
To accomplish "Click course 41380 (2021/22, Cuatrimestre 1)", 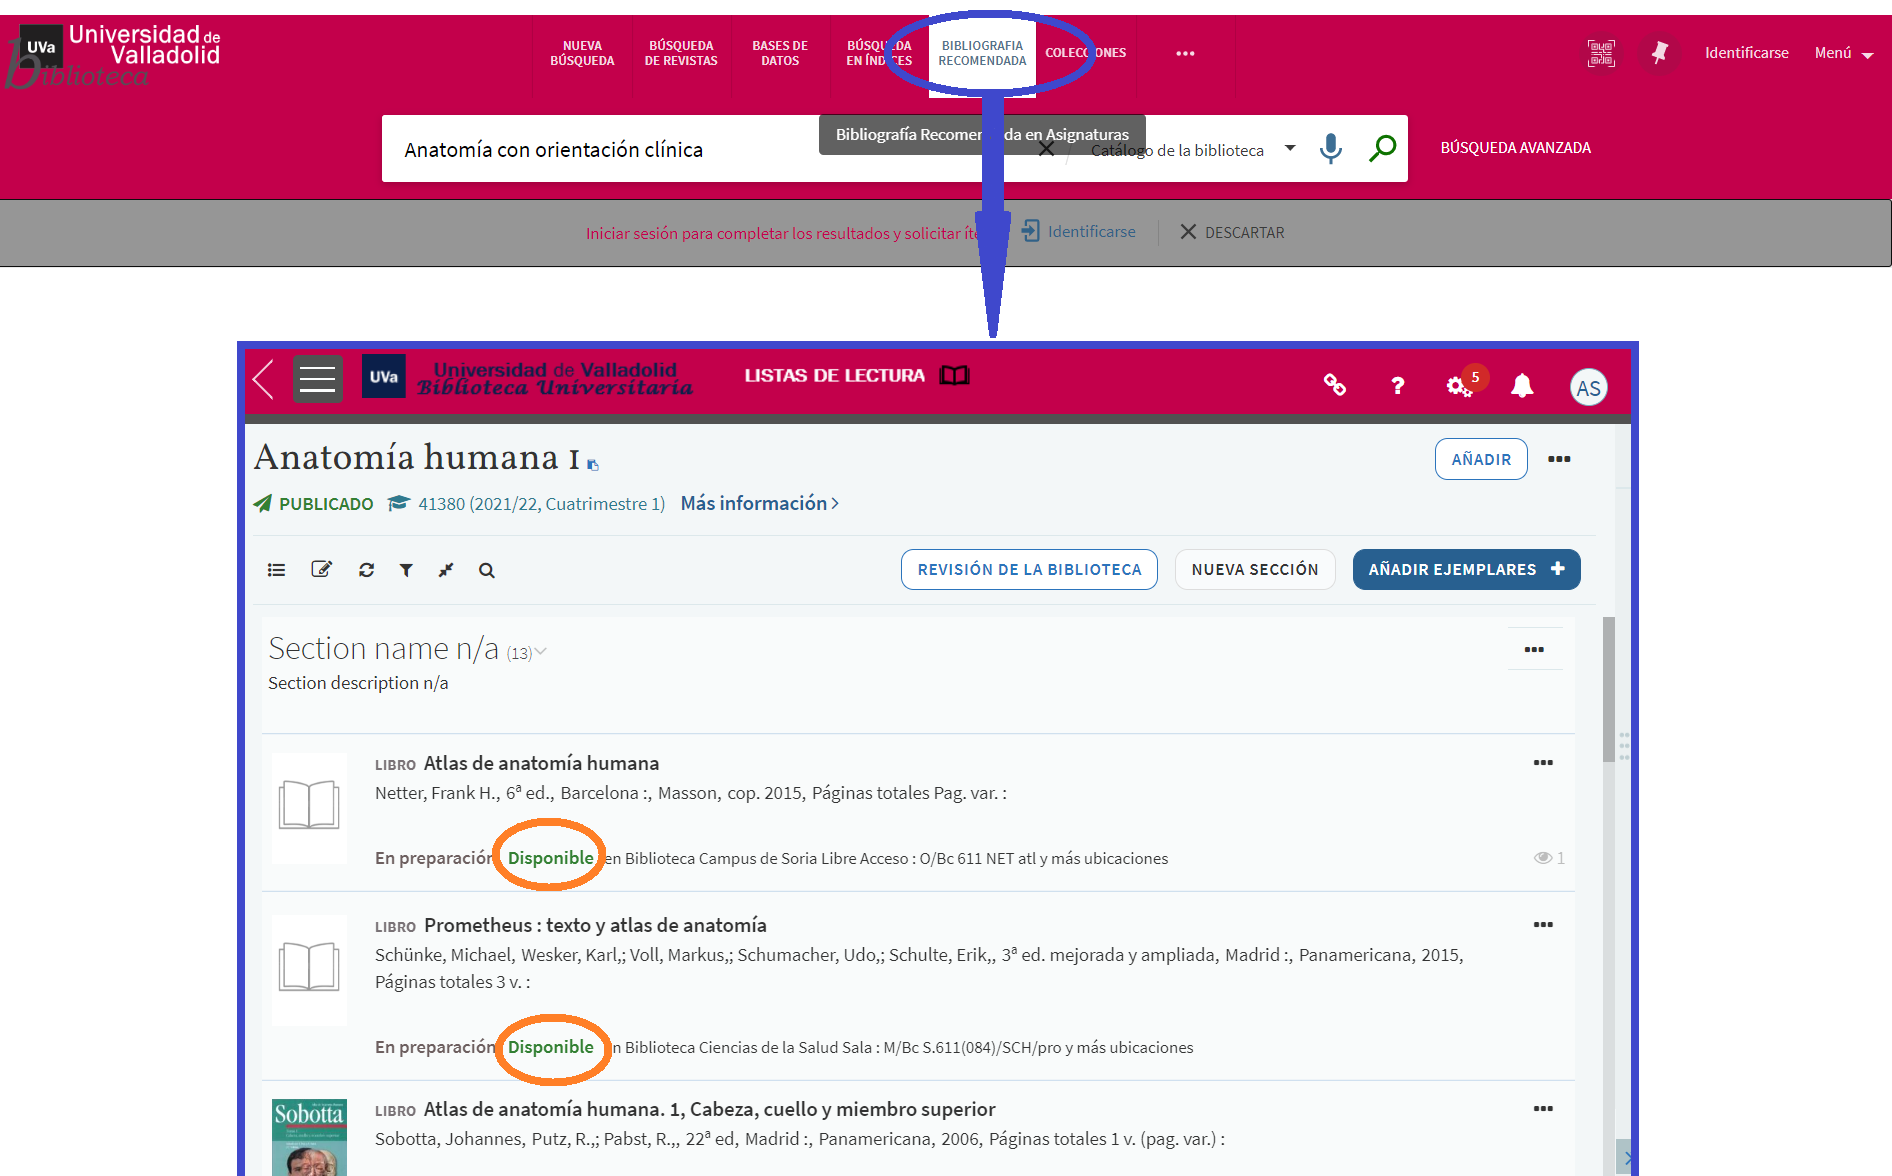I will [541, 504].
